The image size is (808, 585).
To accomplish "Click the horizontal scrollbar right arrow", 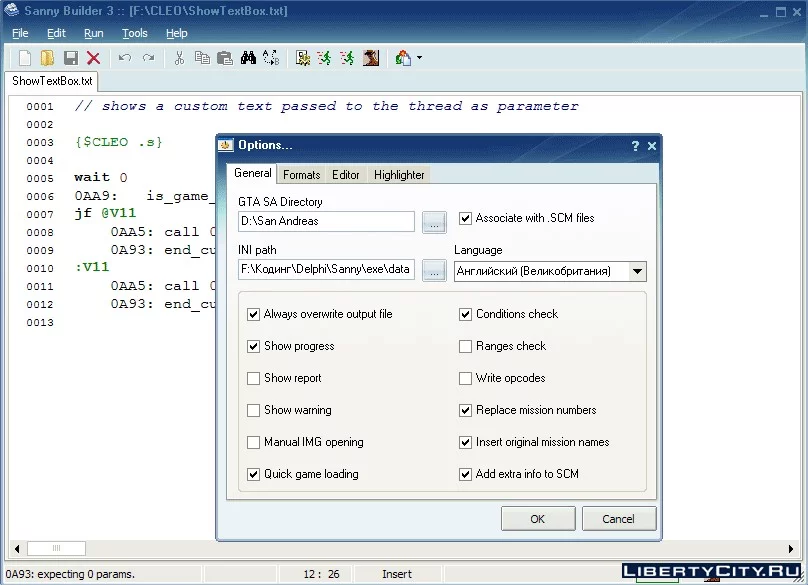I will (790, 548).
